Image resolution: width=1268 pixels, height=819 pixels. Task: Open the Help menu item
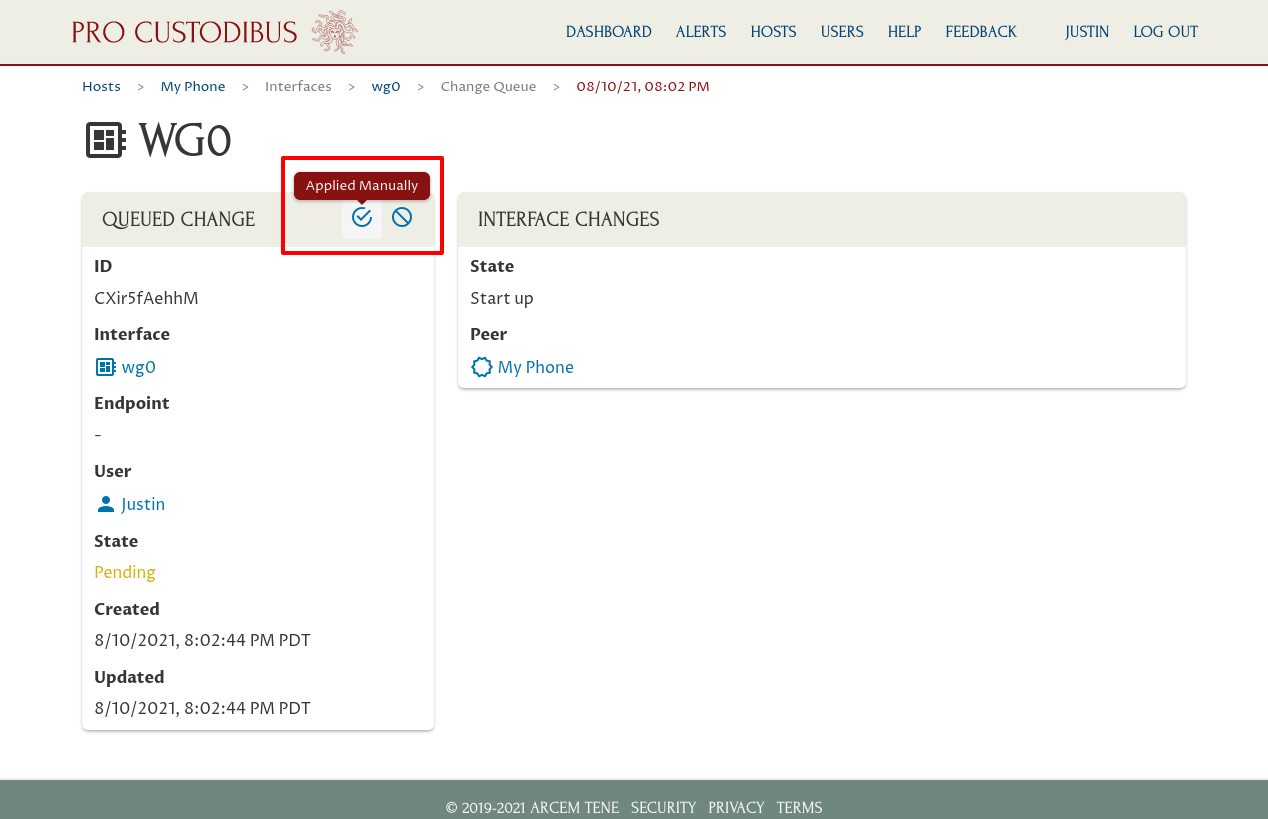pyautogui.click(x=904, y=32)
